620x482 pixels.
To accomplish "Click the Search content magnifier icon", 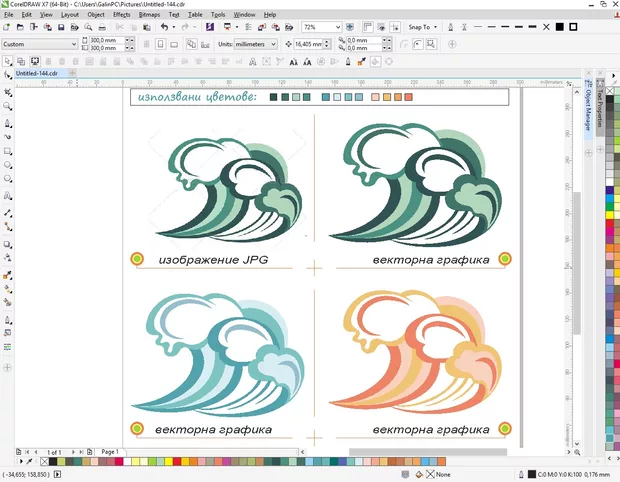I will [x=88, y=27].
